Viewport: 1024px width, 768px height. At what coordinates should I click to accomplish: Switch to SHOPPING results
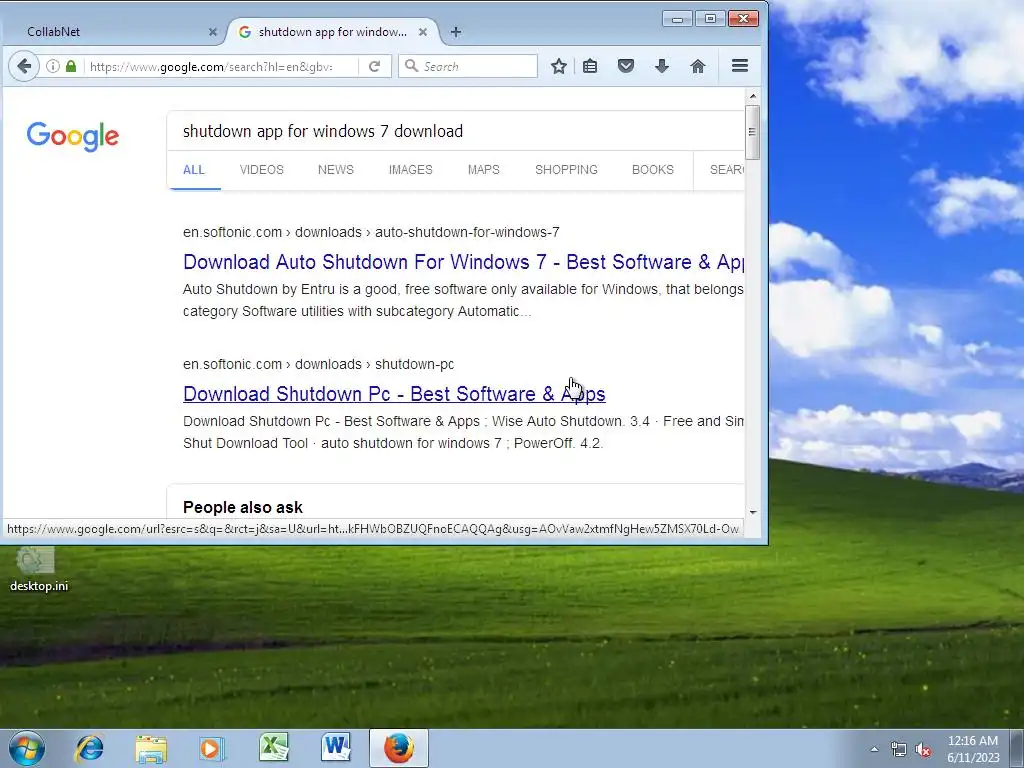click(x=566, y=170)
